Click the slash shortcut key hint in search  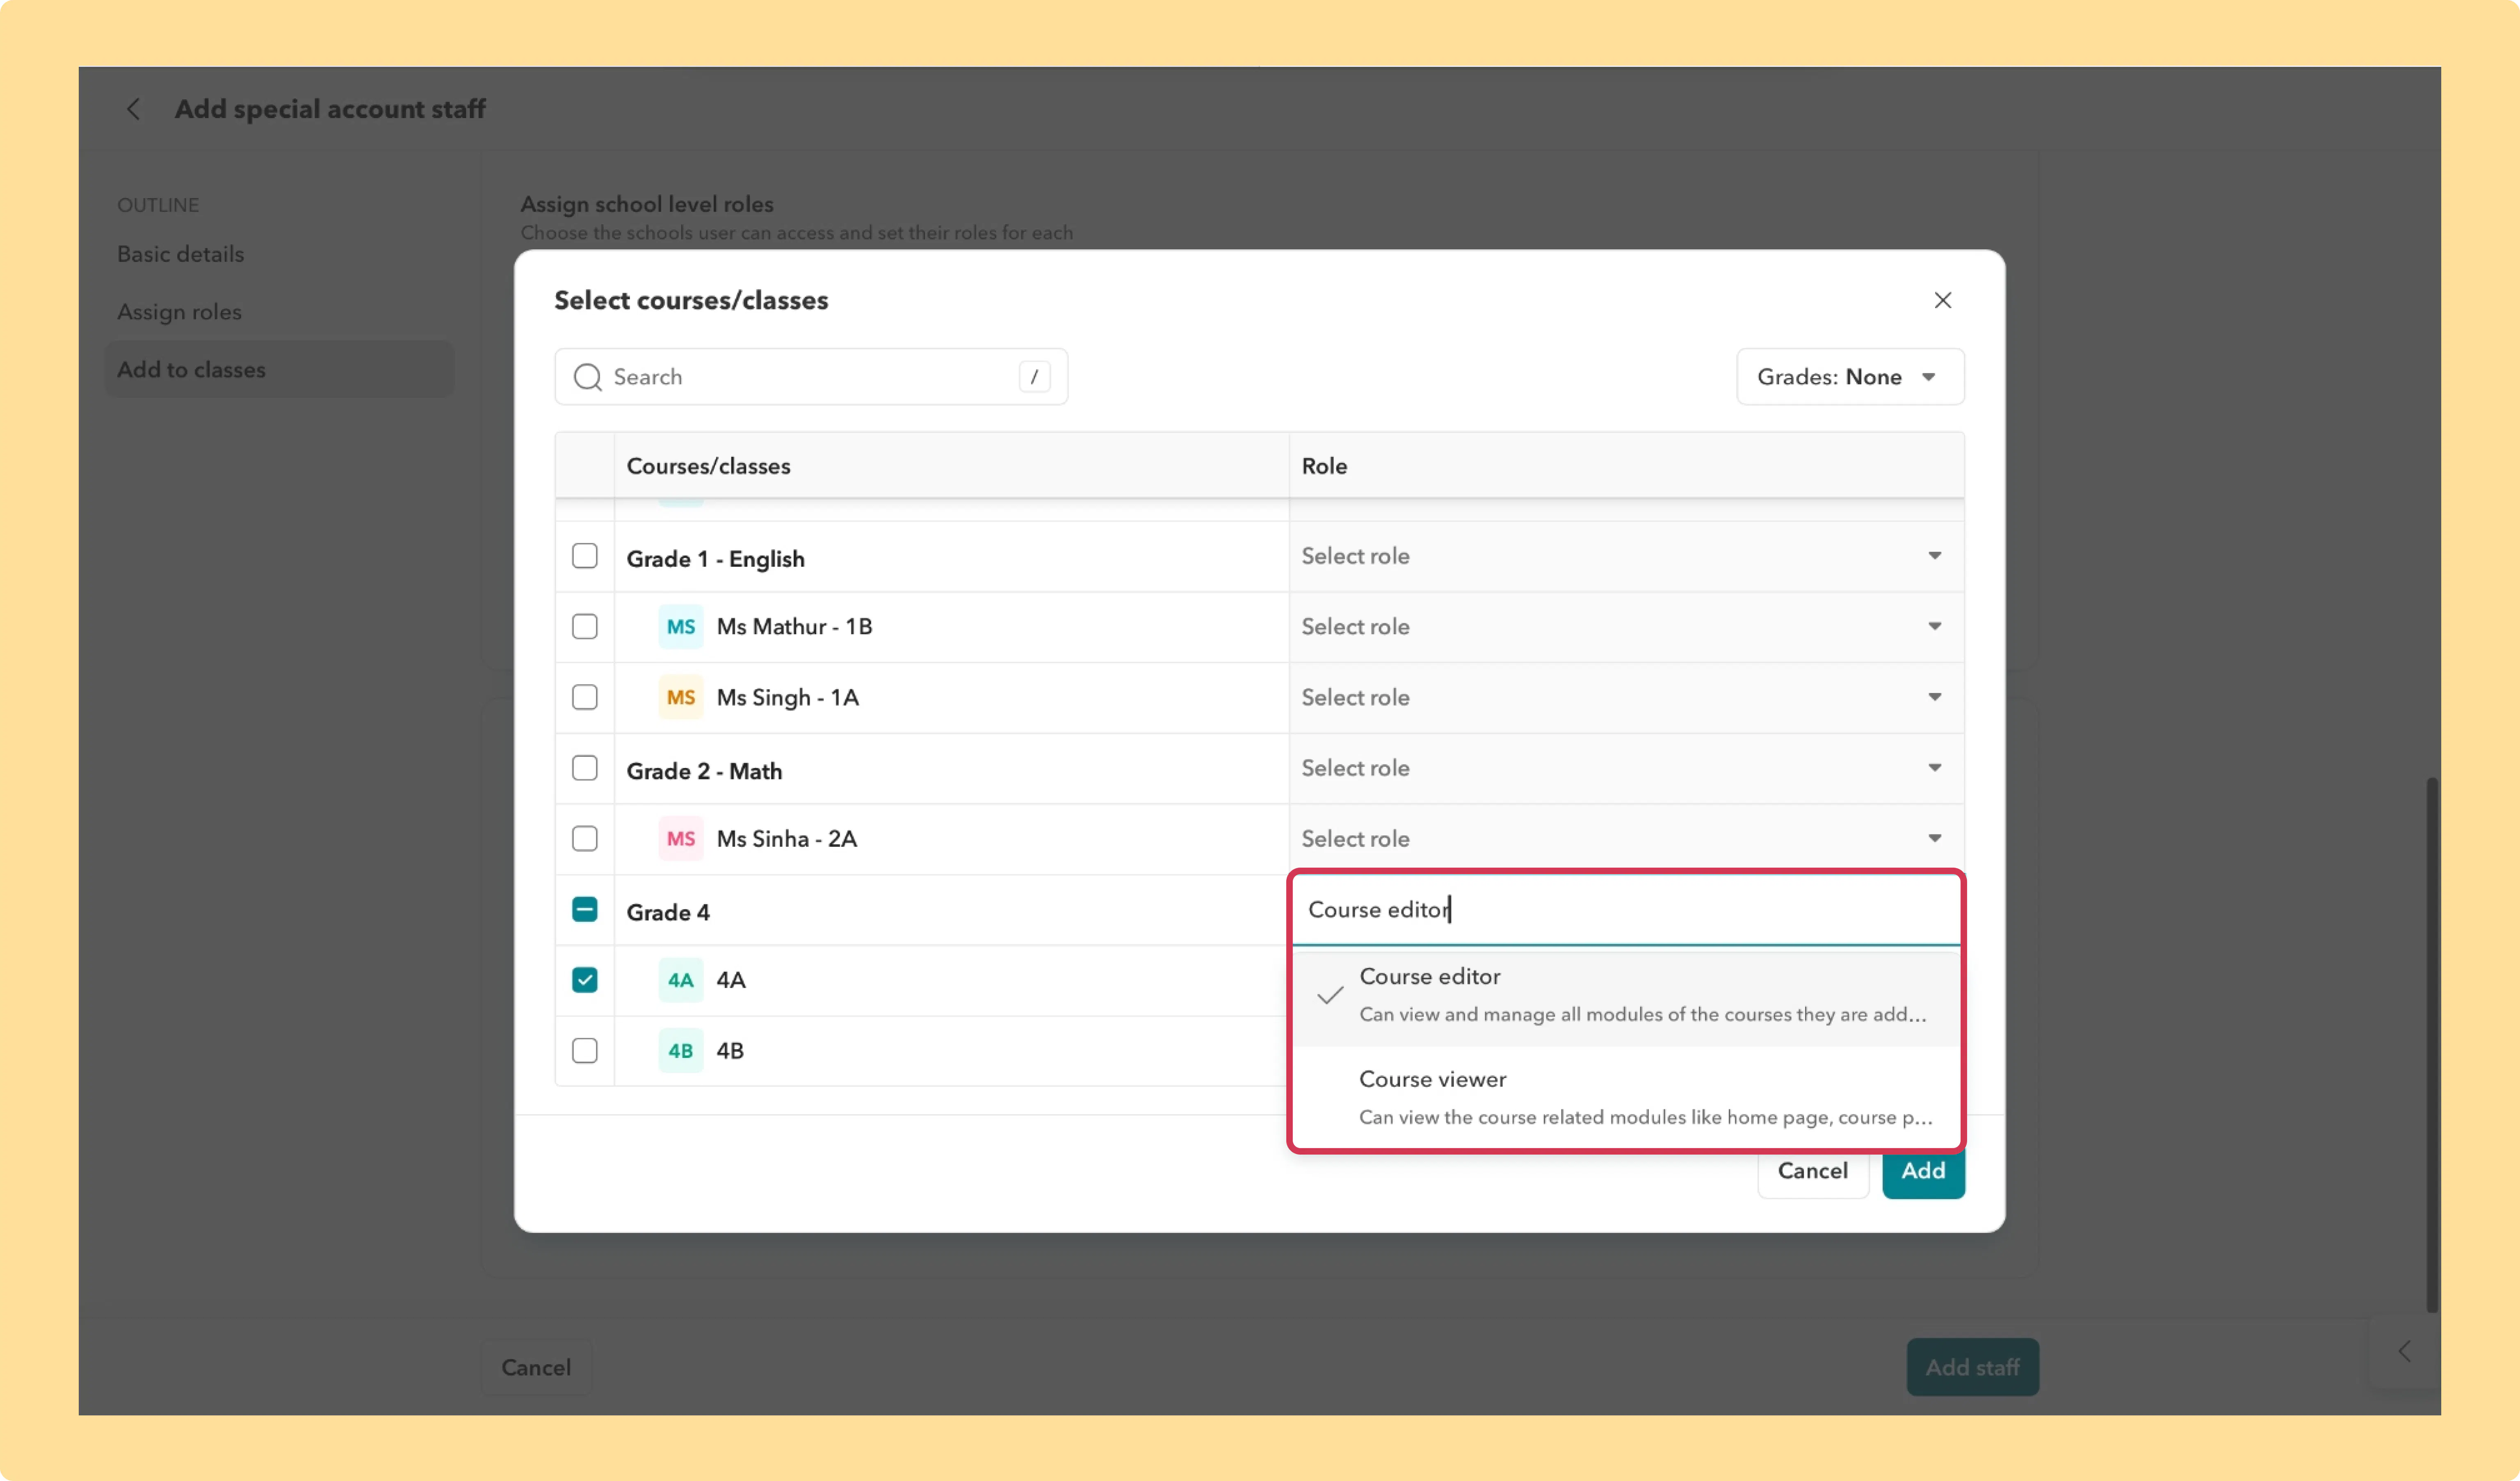(x=1034, y=377)
